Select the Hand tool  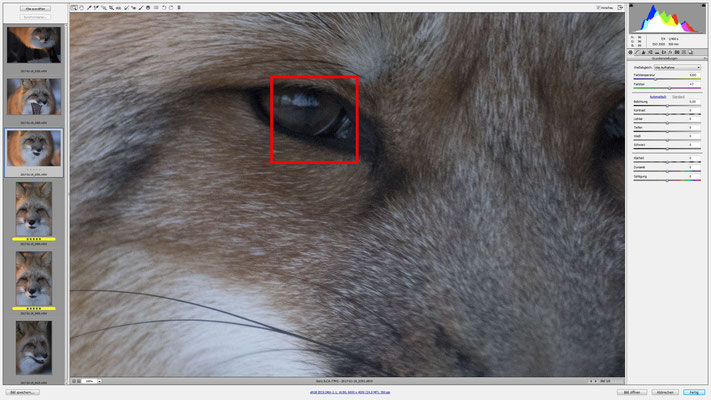click(x=82, y=8)
